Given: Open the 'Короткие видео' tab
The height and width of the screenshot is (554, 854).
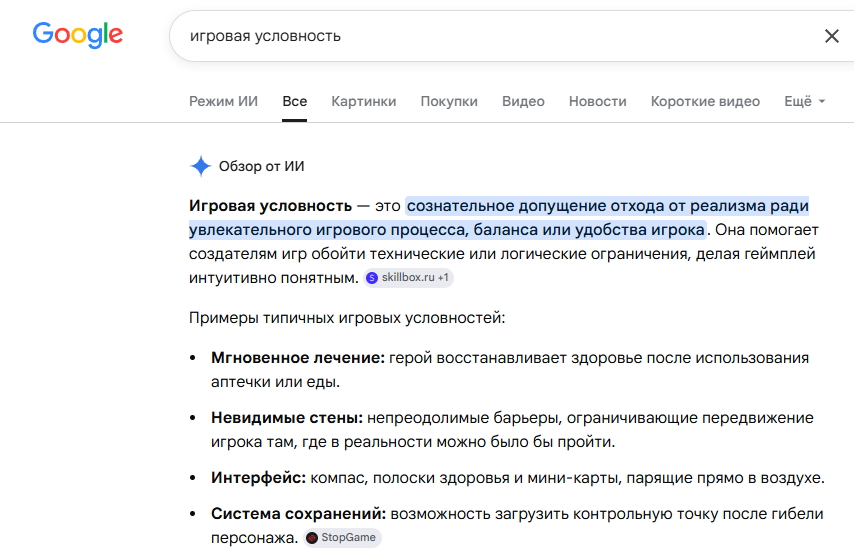Looking at the screenshot, I should 705,101.
